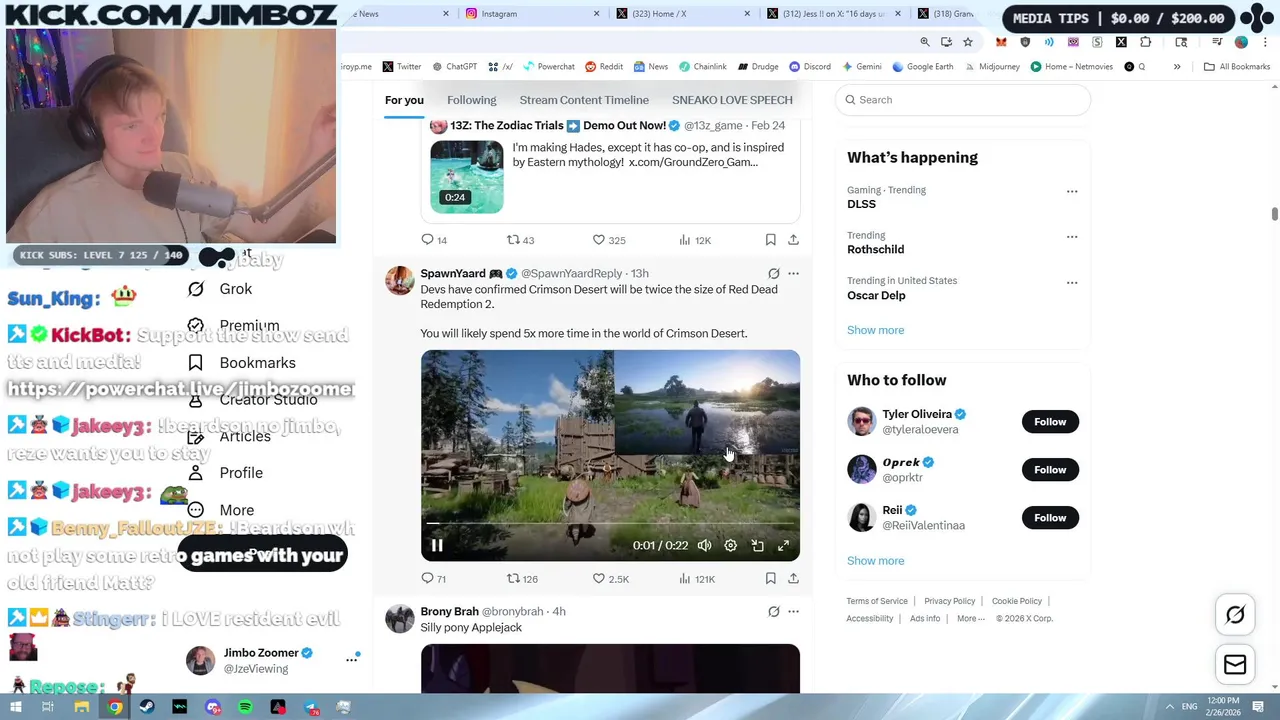The width and height of the screenshot is (1280, 720).
Task: Open the Rothschild trending topic
Action: point(875,249)
